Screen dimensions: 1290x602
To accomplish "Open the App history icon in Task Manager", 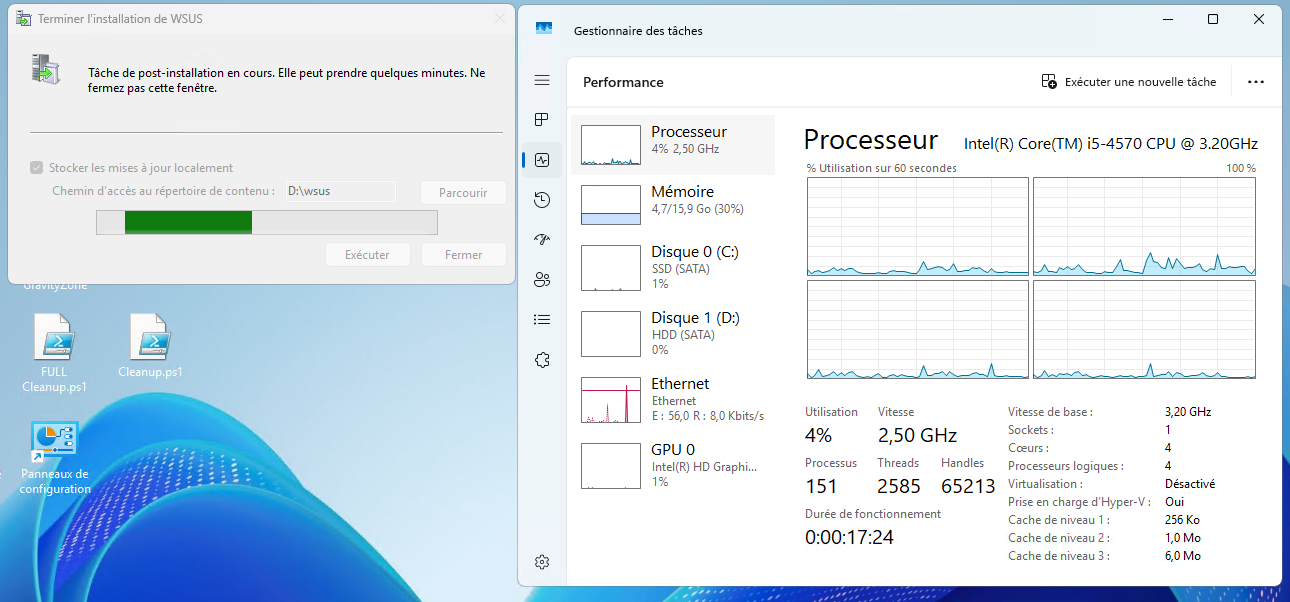I will (542, 200).
